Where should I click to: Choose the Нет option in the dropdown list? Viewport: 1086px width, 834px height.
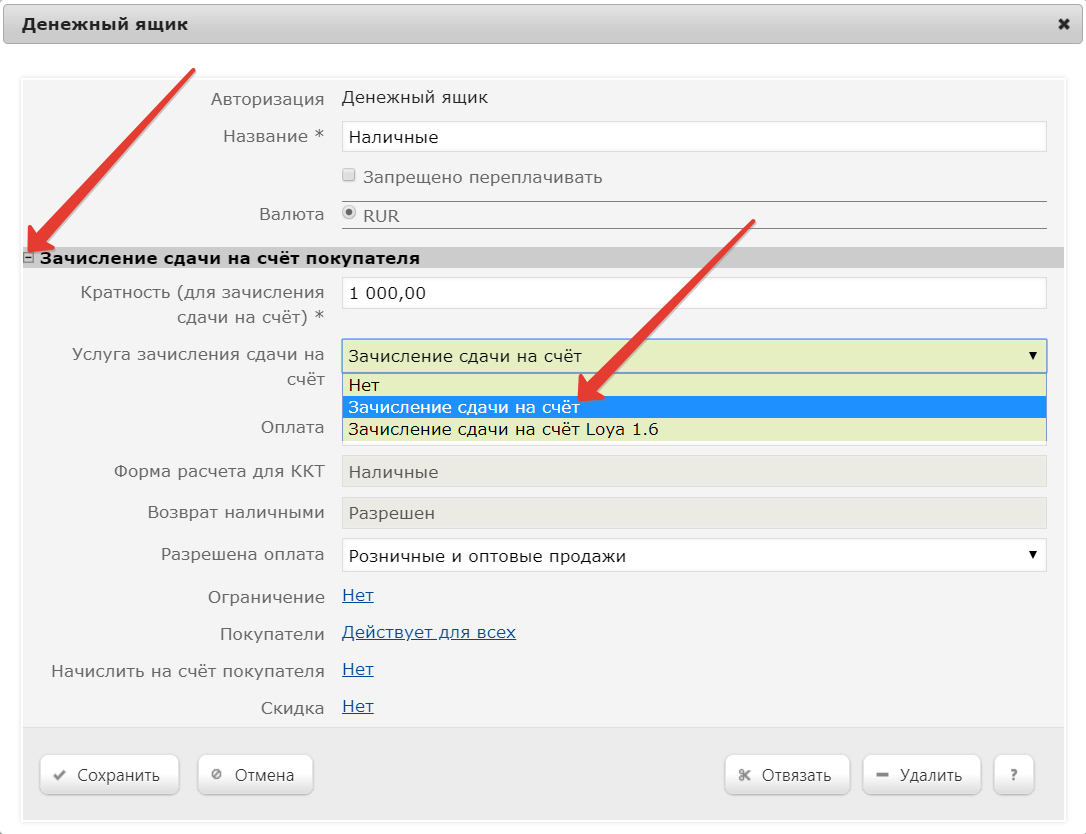pos(694,385)
